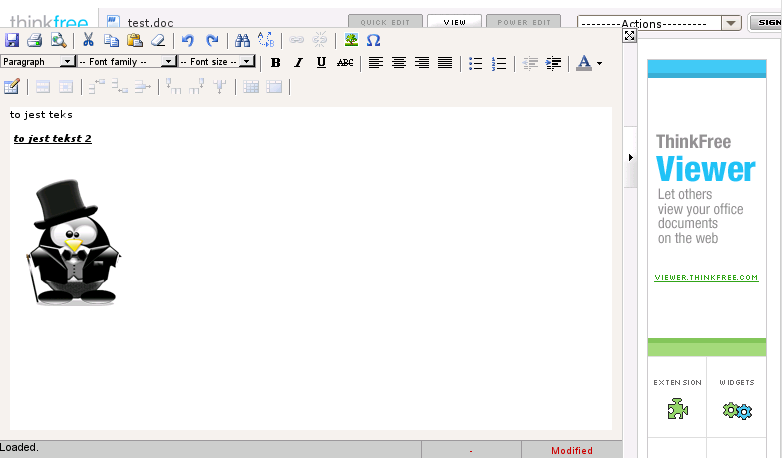The image size is (782, 458).
Task: Toggle bold formatting
Action: [x=276, y=62]
